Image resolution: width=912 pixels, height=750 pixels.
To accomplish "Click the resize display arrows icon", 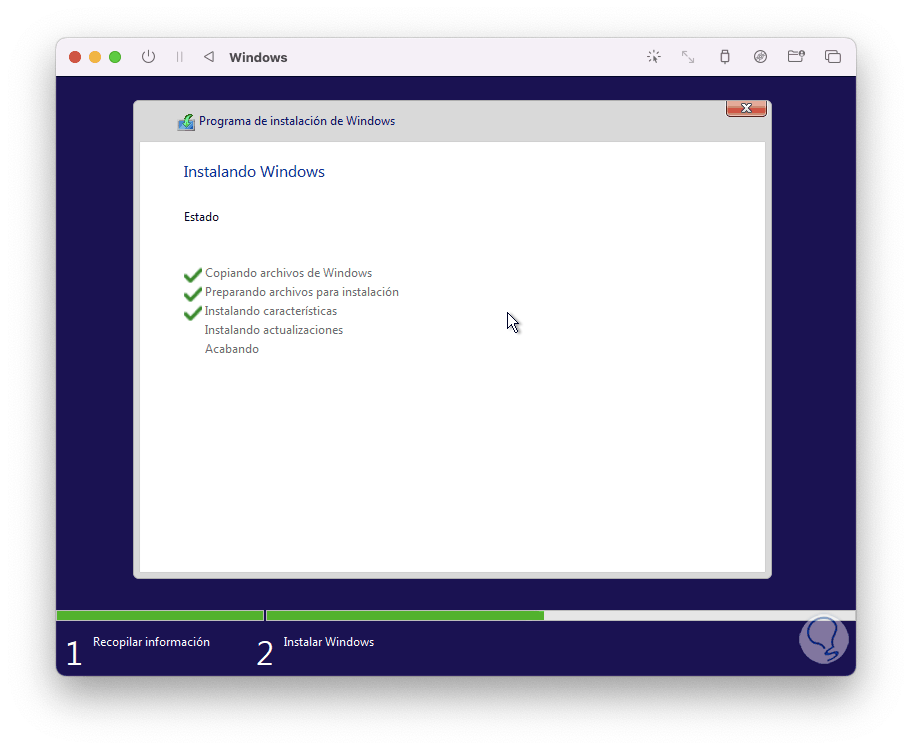I will 688,56.
